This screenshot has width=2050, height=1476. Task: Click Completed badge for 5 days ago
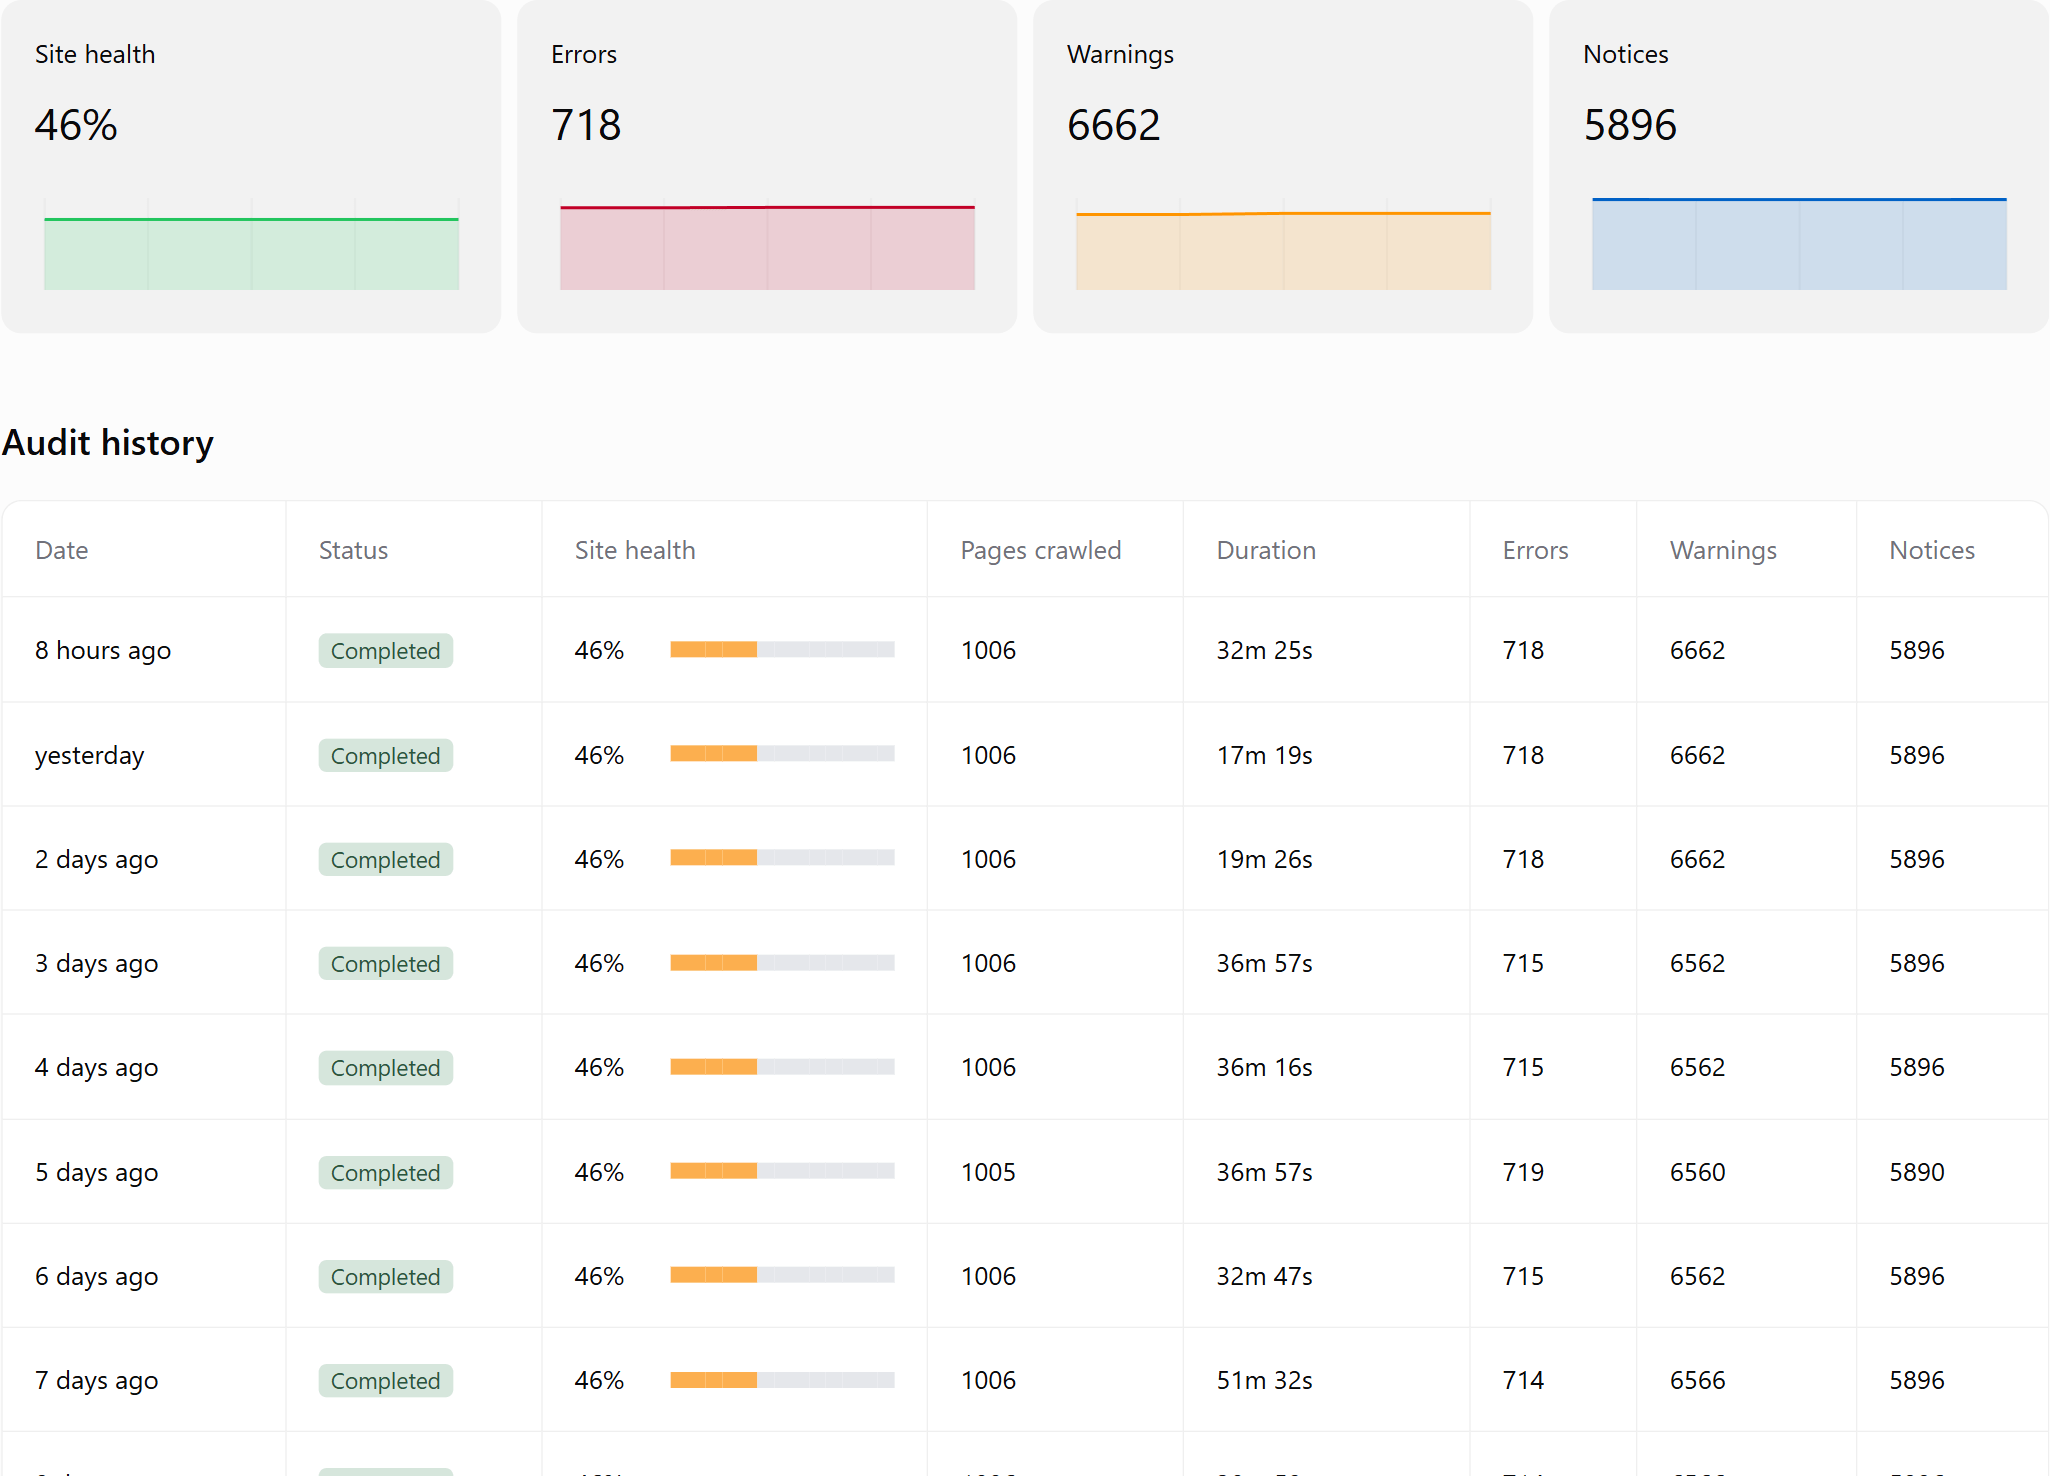coord(386,1173)
